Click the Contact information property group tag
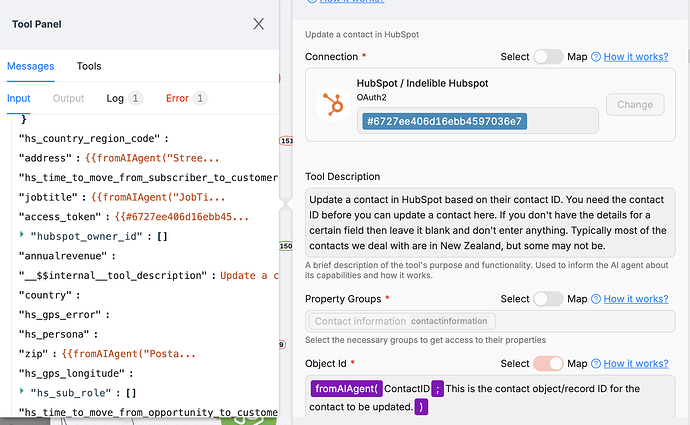The height and width of the screenshot is (425, 690). point(402,321)
